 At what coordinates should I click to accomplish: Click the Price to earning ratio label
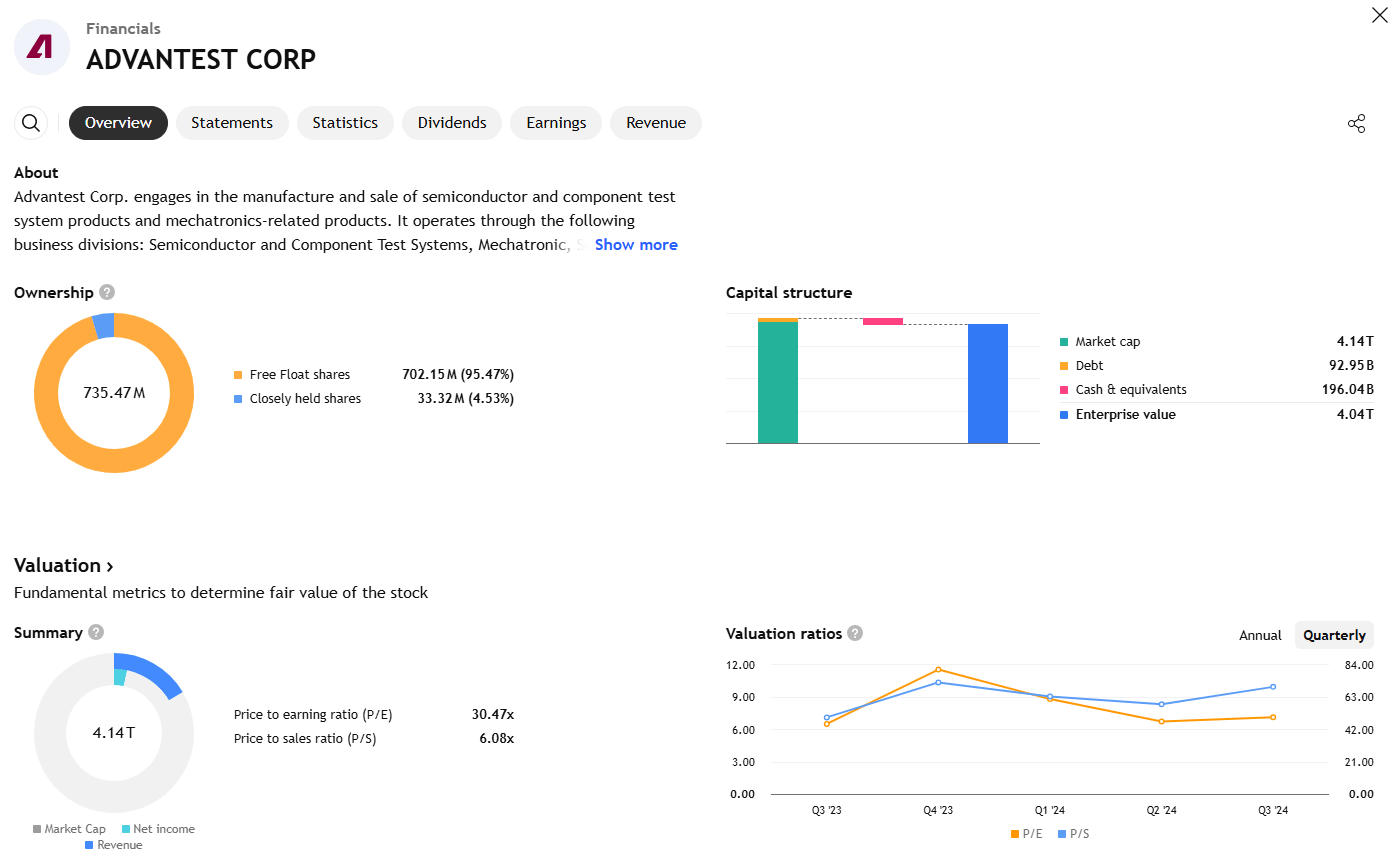click(313, 715)
